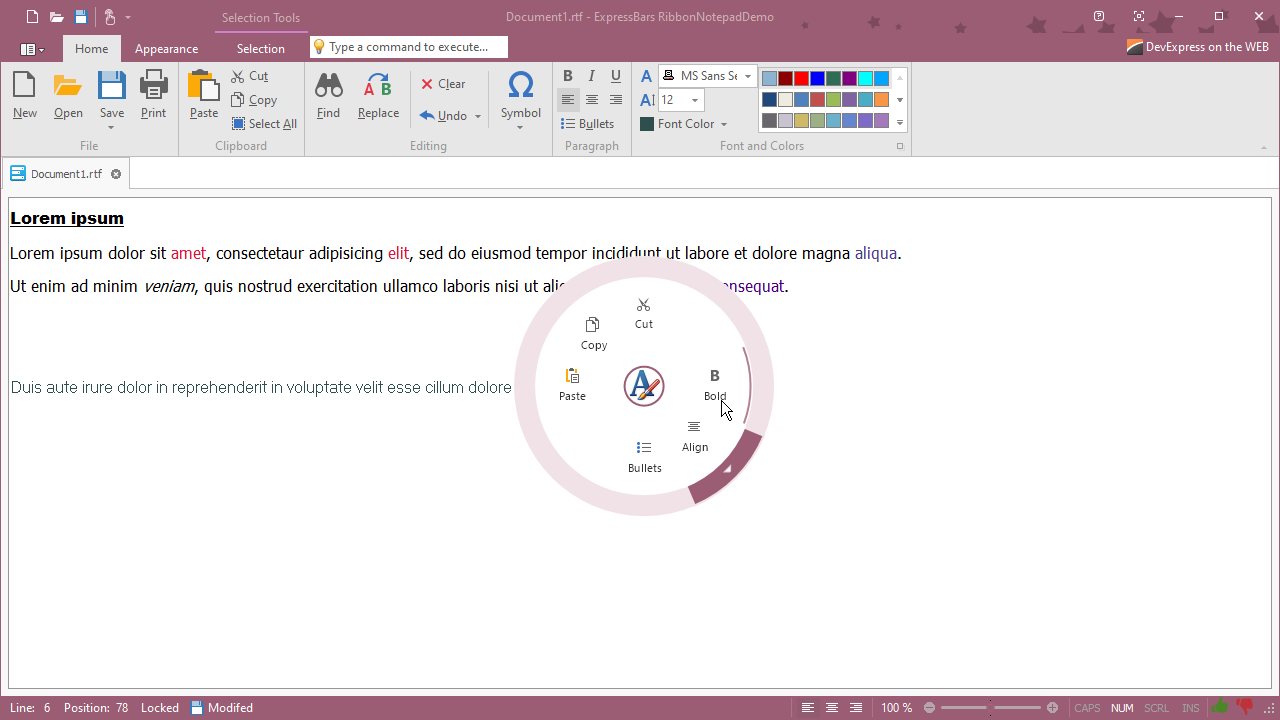Click the Undo button in ribbon
This screenshot has height=720, width=1280.
443,116
